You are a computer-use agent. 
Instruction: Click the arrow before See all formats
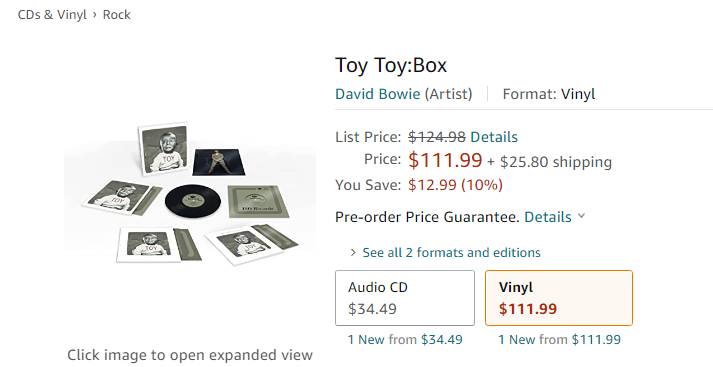coord(353,252)
